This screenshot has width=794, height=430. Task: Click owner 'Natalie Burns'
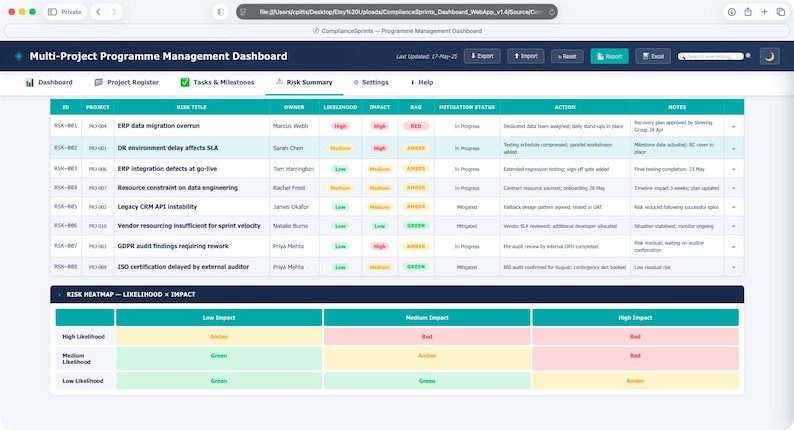[290, 226]
